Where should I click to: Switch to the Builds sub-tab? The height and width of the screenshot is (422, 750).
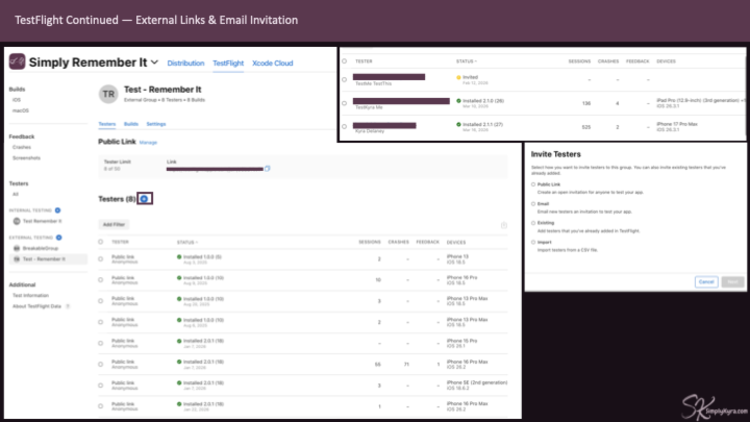(x=131, y=124)
